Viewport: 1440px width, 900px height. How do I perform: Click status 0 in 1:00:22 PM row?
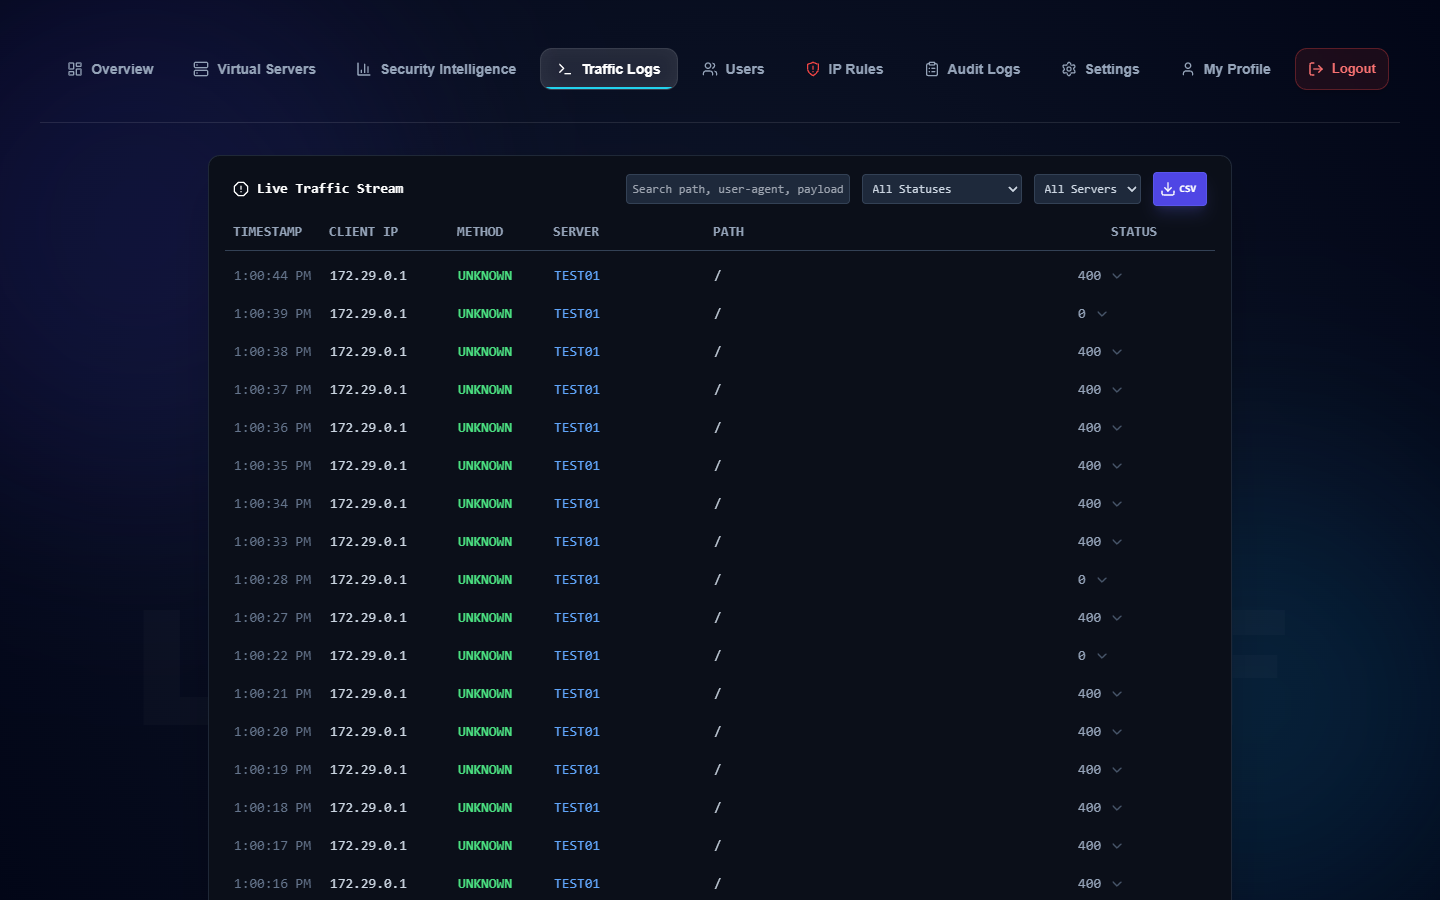1081,656
